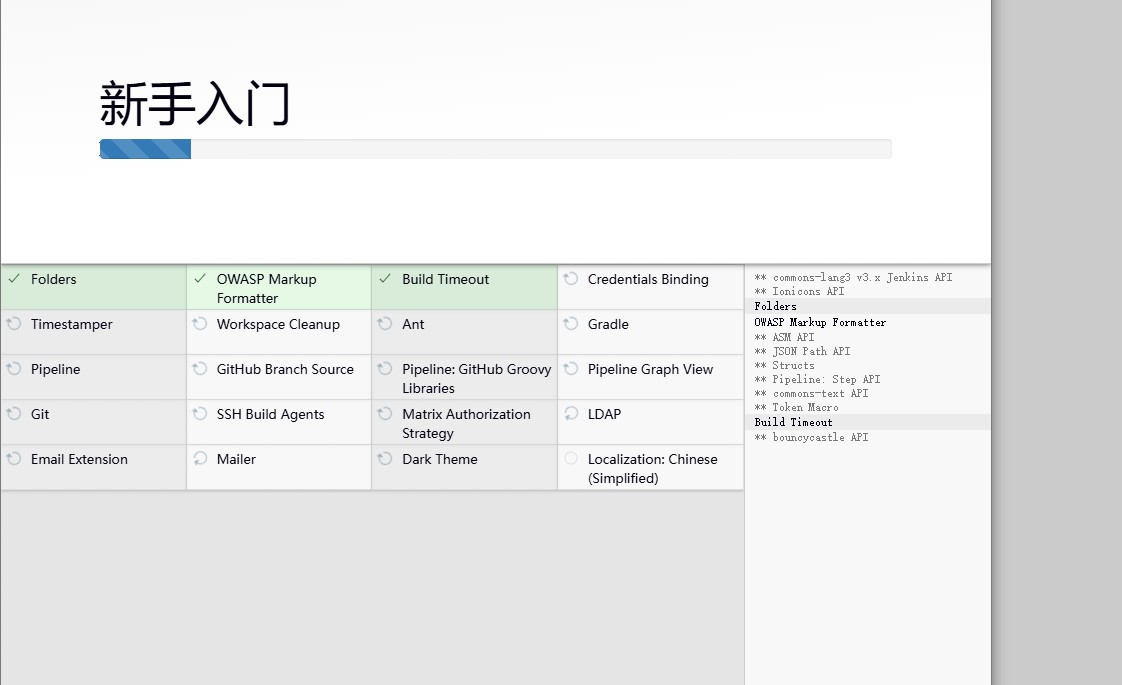Click the bouncycastle API log line
The image size is (1122, 685).
tap(811, 437)
